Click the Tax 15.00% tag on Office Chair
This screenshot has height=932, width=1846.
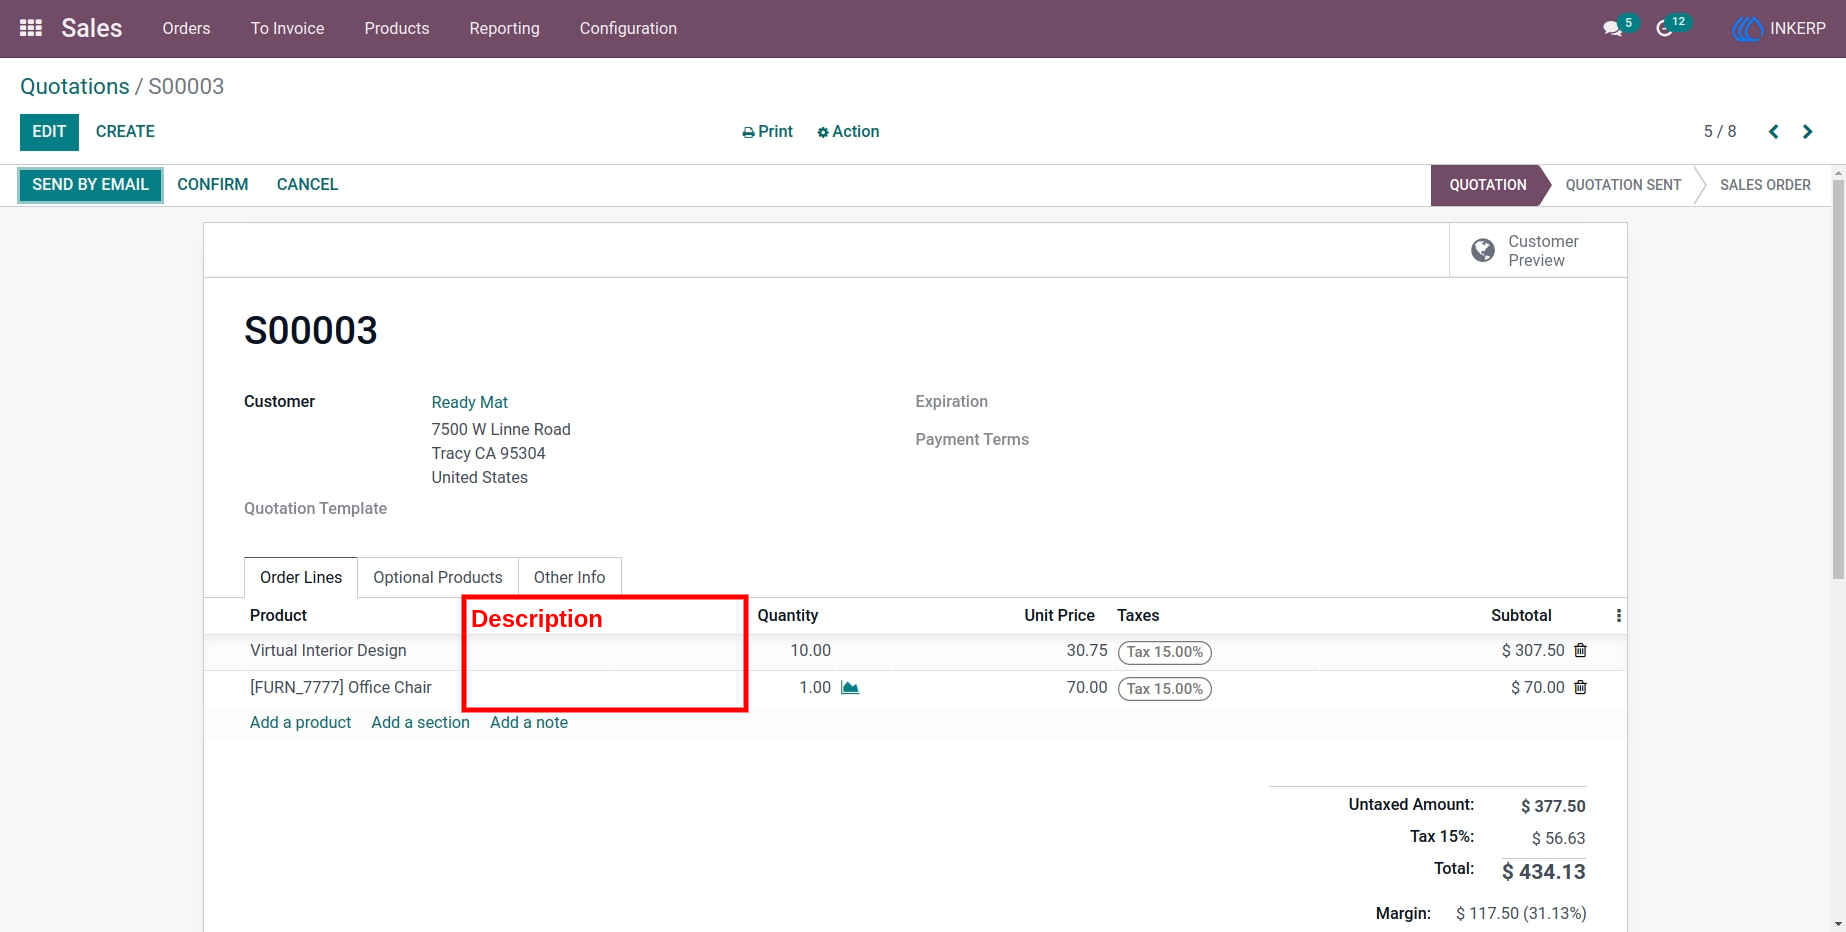click(1165, 689)
